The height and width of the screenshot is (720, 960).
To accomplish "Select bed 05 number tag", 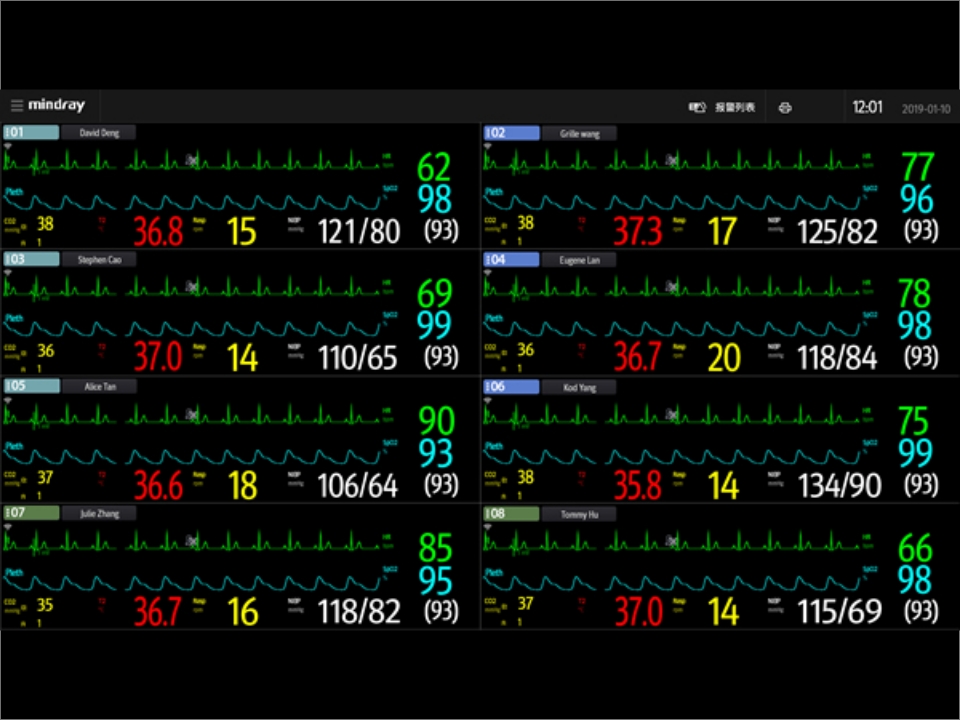I will click(31, 386).
